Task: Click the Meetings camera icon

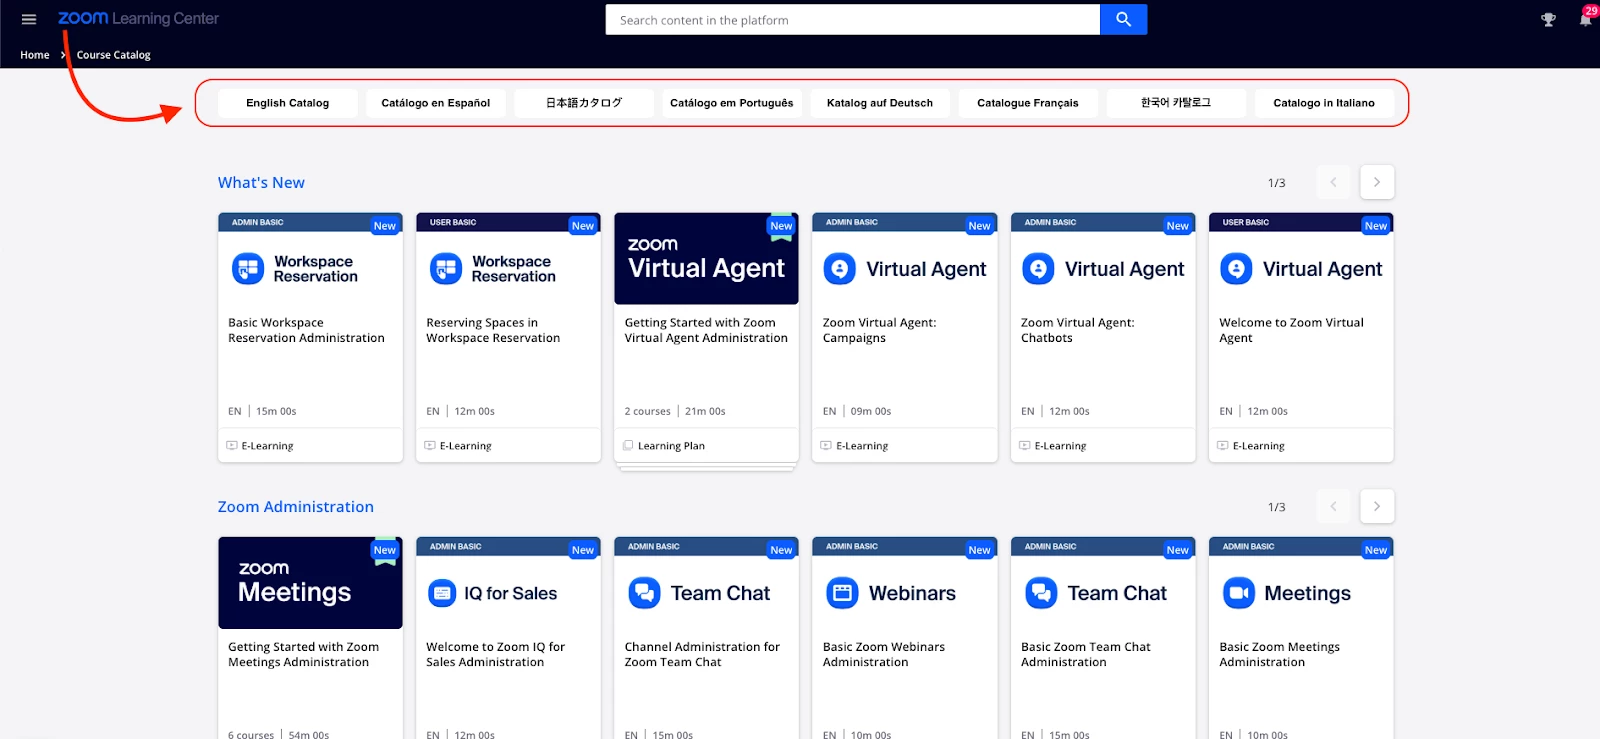Action: (x=1239, y=593)
